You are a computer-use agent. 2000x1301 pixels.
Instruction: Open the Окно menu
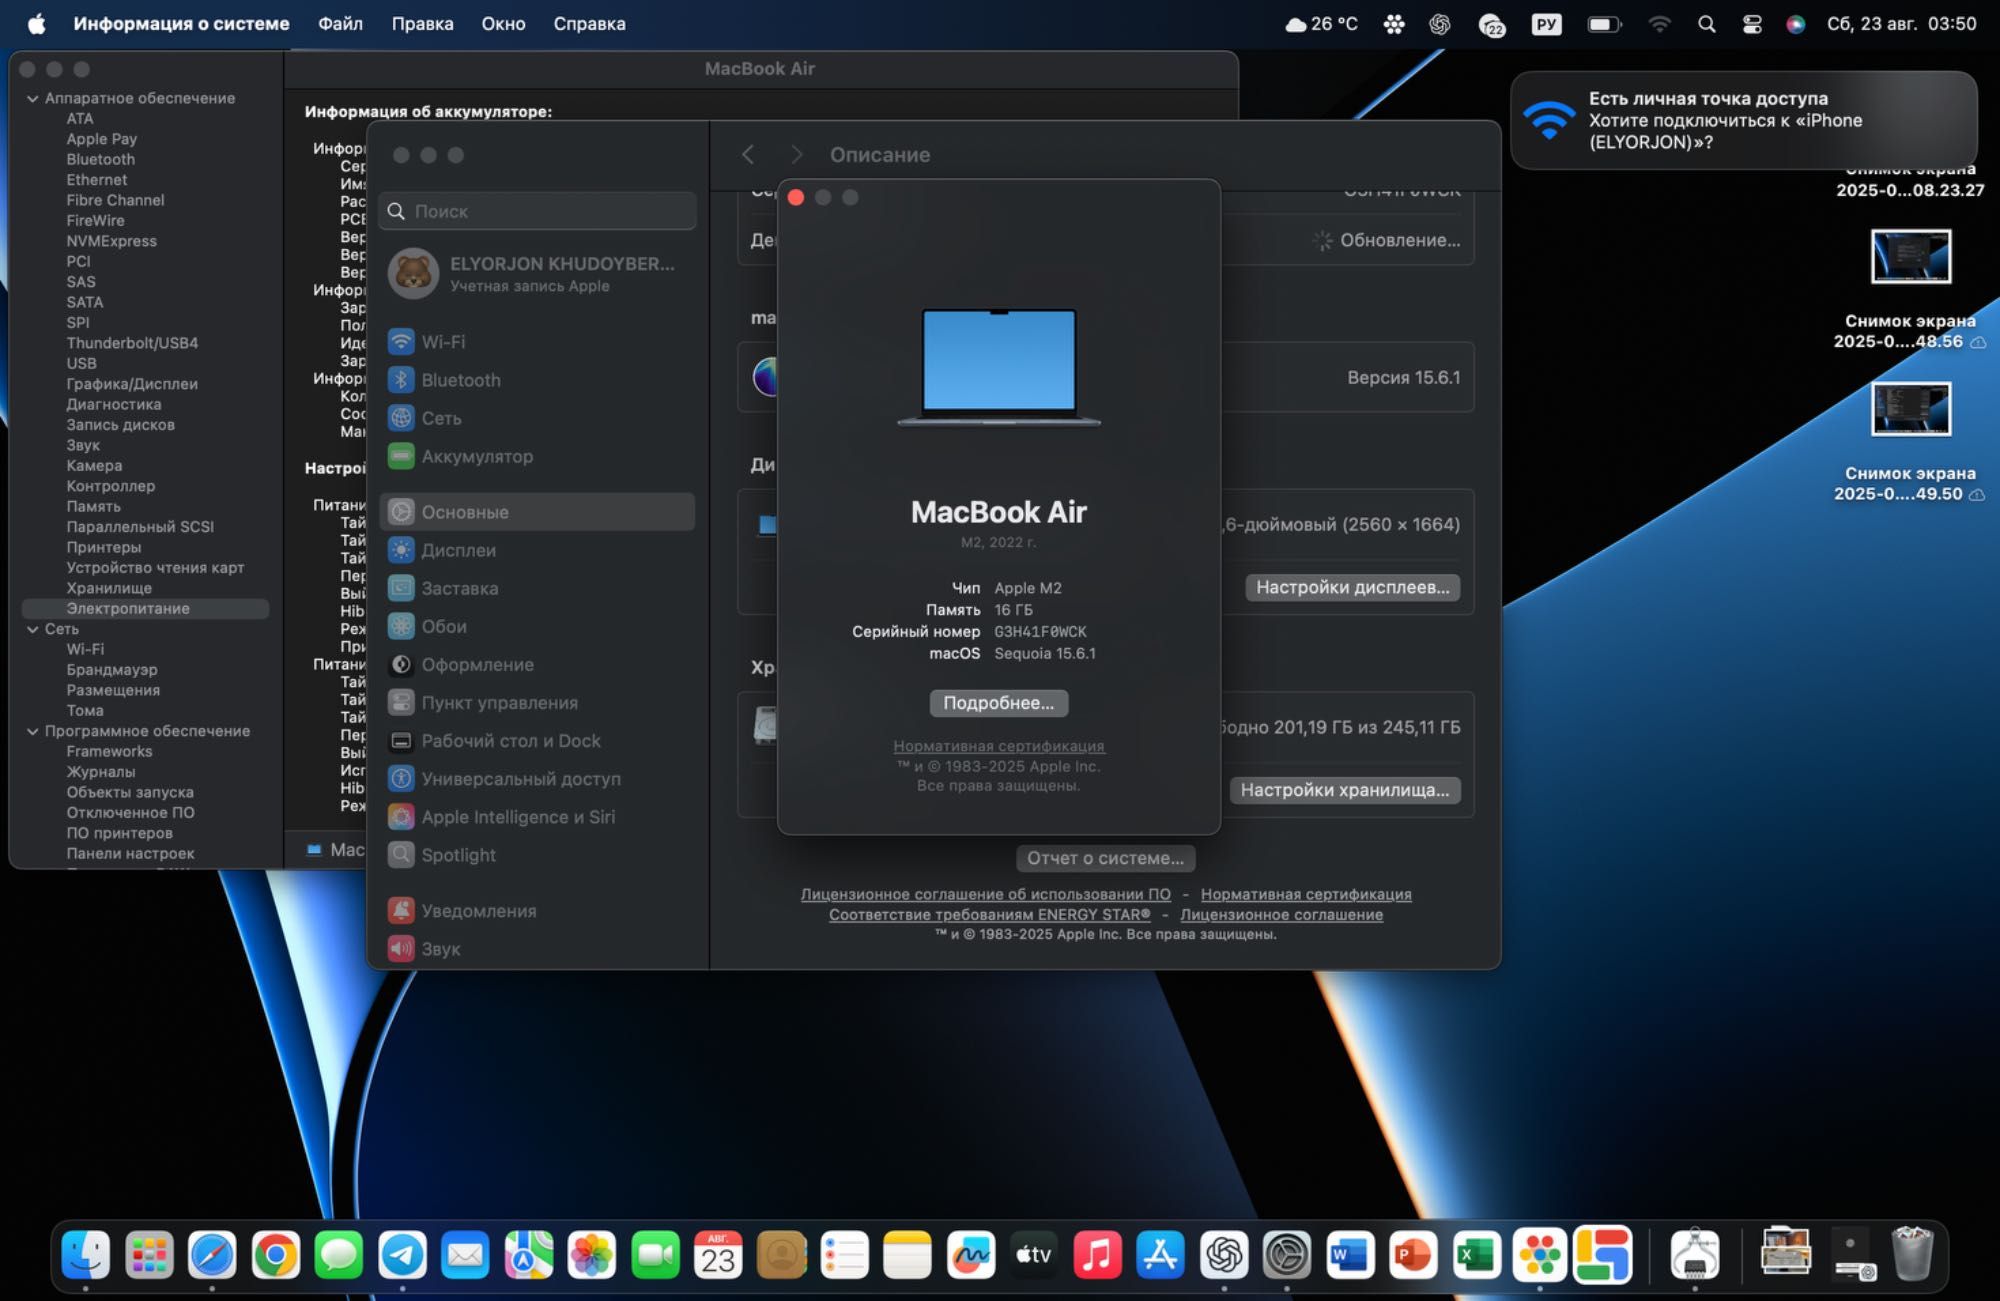503,24
